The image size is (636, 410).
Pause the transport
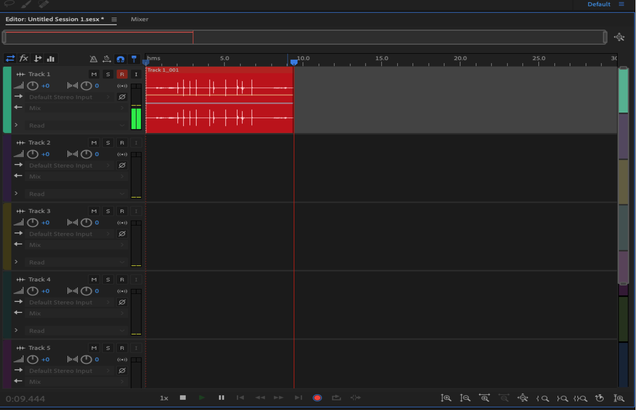[x=221, y=398]
